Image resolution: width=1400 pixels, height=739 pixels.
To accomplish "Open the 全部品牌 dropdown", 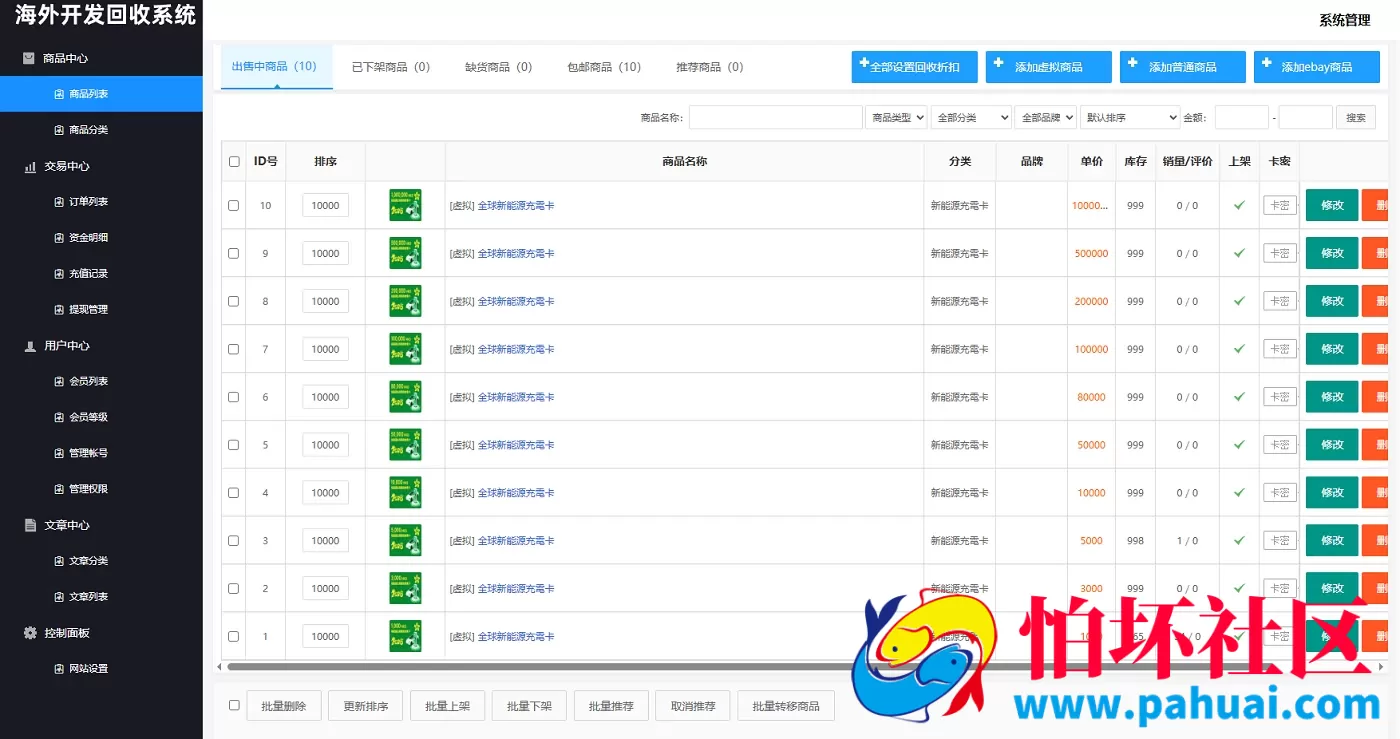I will tap(1045, 118).
